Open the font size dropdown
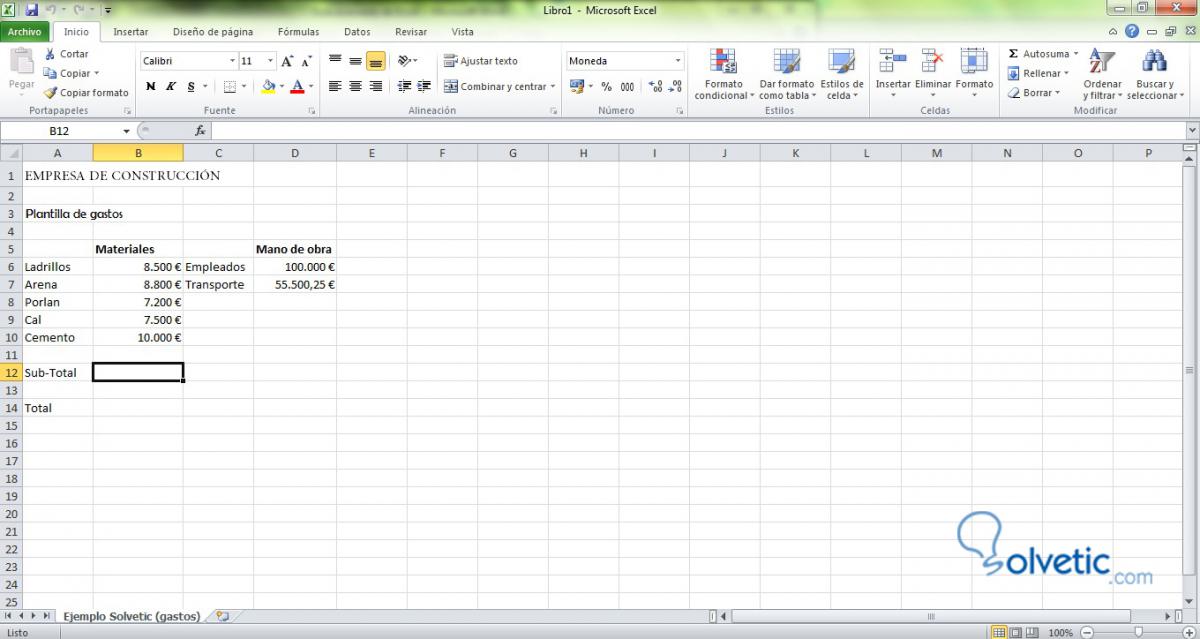This screenshot has width=1200, height=639. point(270,61)
